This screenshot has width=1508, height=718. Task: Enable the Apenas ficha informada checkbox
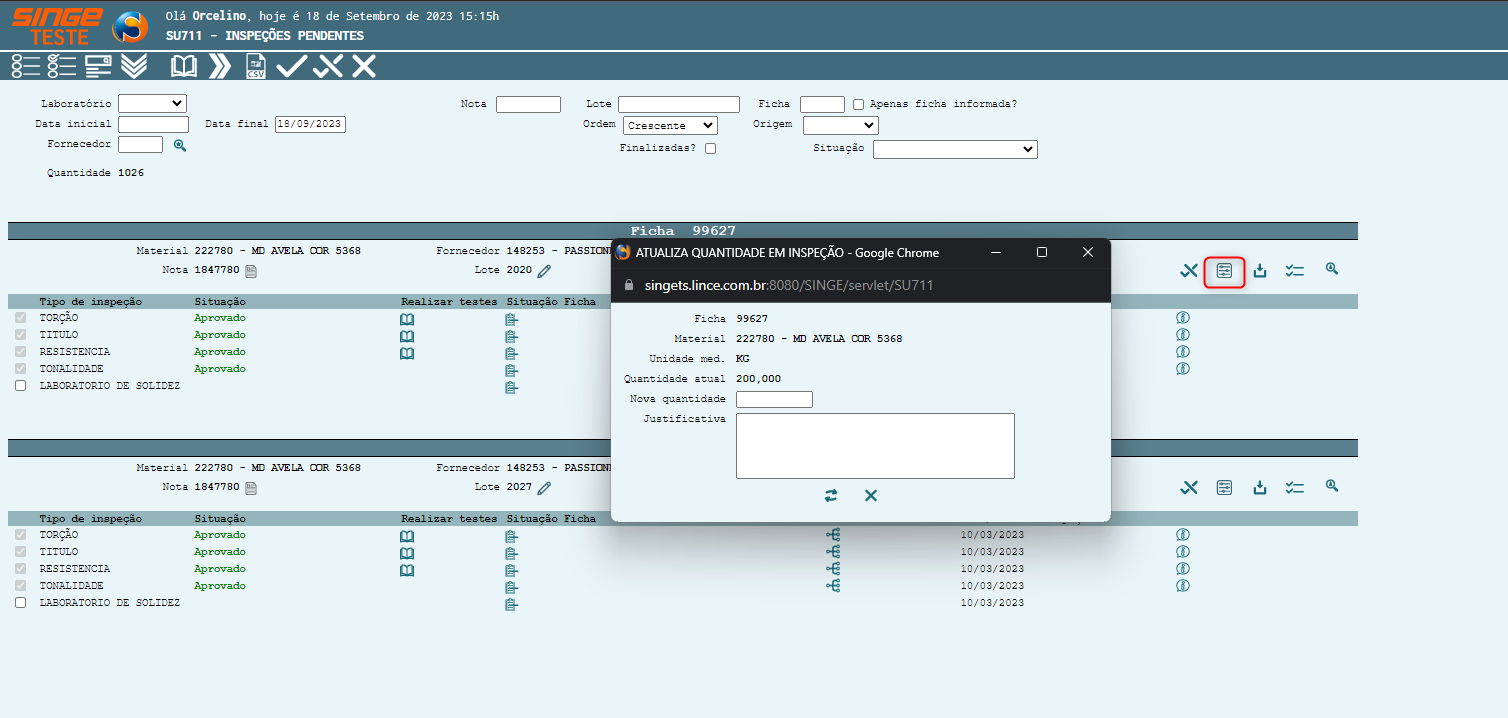(859, 104)
